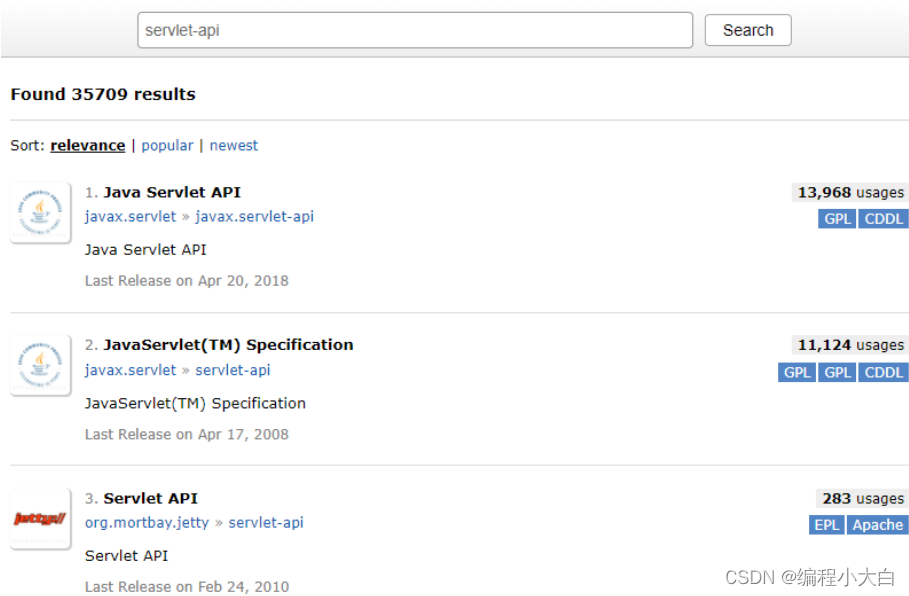Click 'Last Release on Feb 24, 2010' text

click(x=187, y=587)
